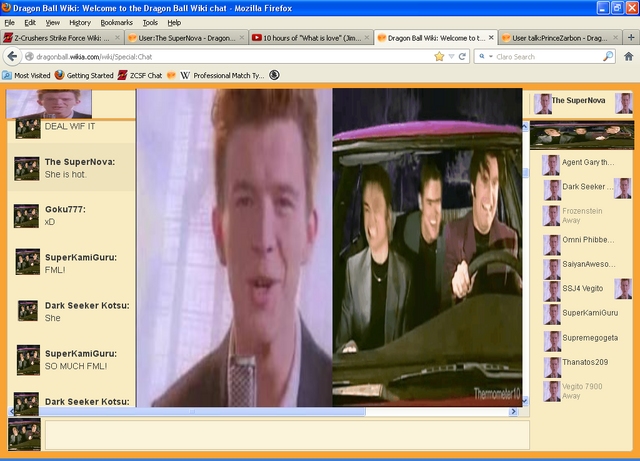Screen dimensions: 640x461
Task: Open the bookmark dropdown arrow beside the star
Action: [451, 56]
